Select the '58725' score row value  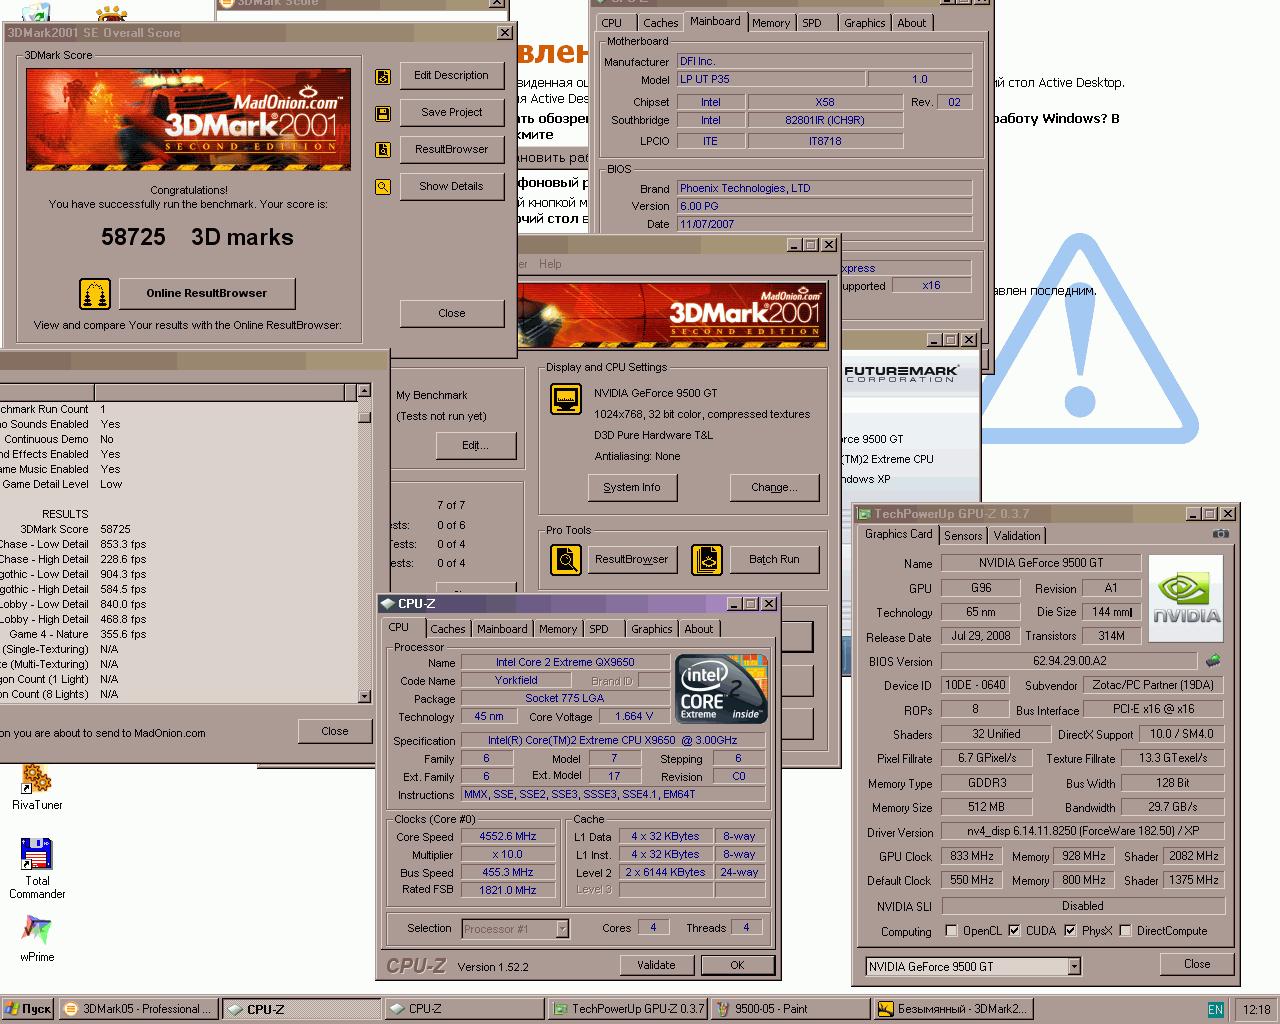[115, 529]
